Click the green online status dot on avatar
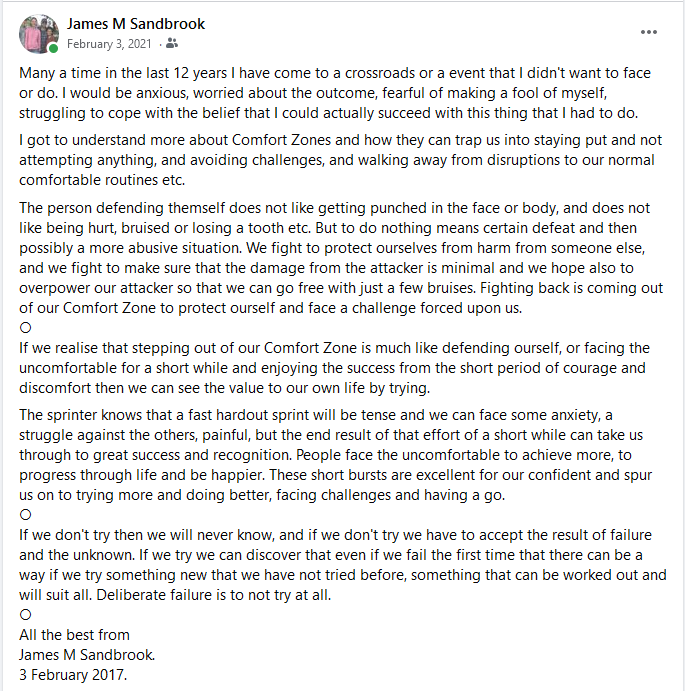Screen dimensions: 685x691 (x=54, y=47)
